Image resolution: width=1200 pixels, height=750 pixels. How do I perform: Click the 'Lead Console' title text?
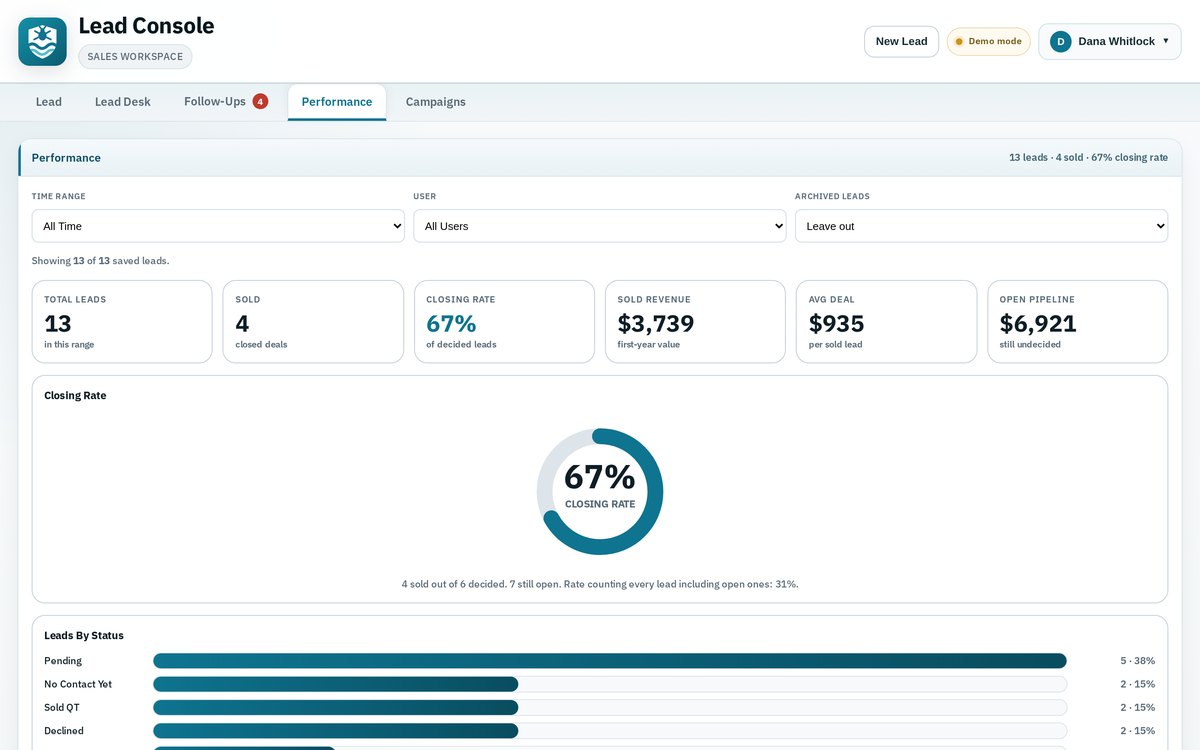(x=146, y=26)
